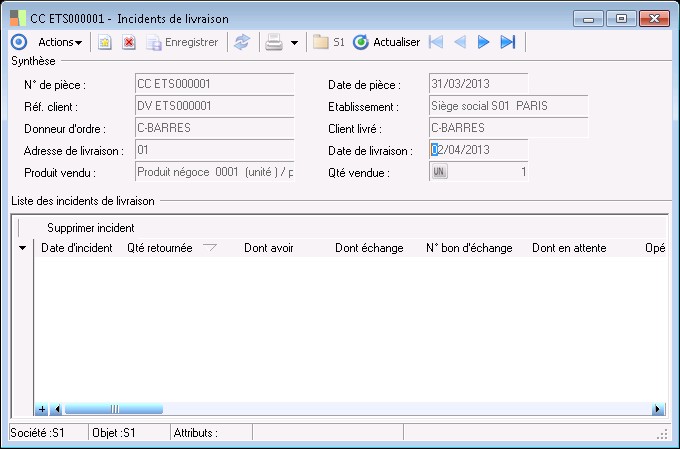
Task: Click the Produit vendu field
Action: [x=215, y=172]
